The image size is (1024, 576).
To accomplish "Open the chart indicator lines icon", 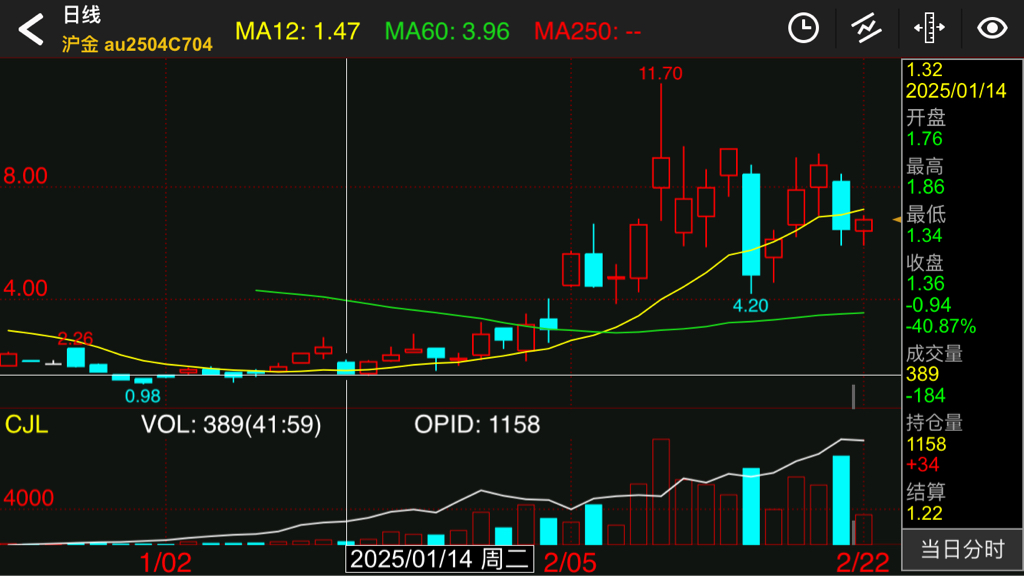I will tap(866, 29).
